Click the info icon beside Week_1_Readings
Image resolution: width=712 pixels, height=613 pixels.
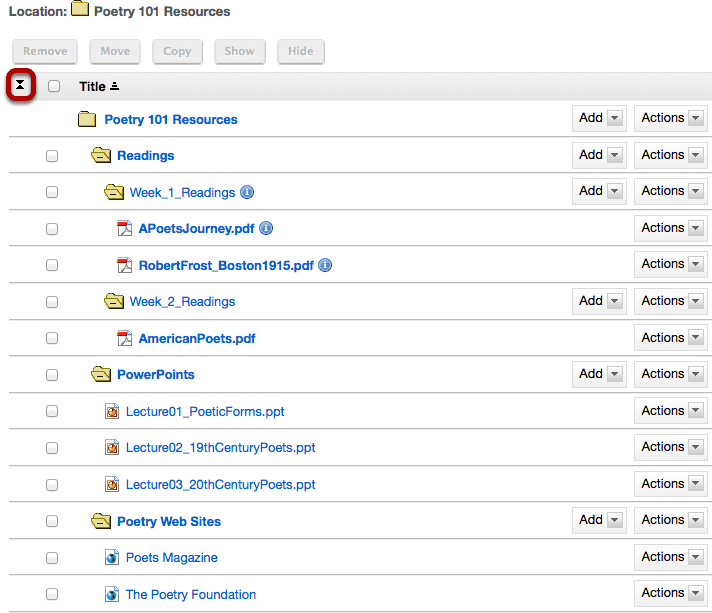[247, 193]
